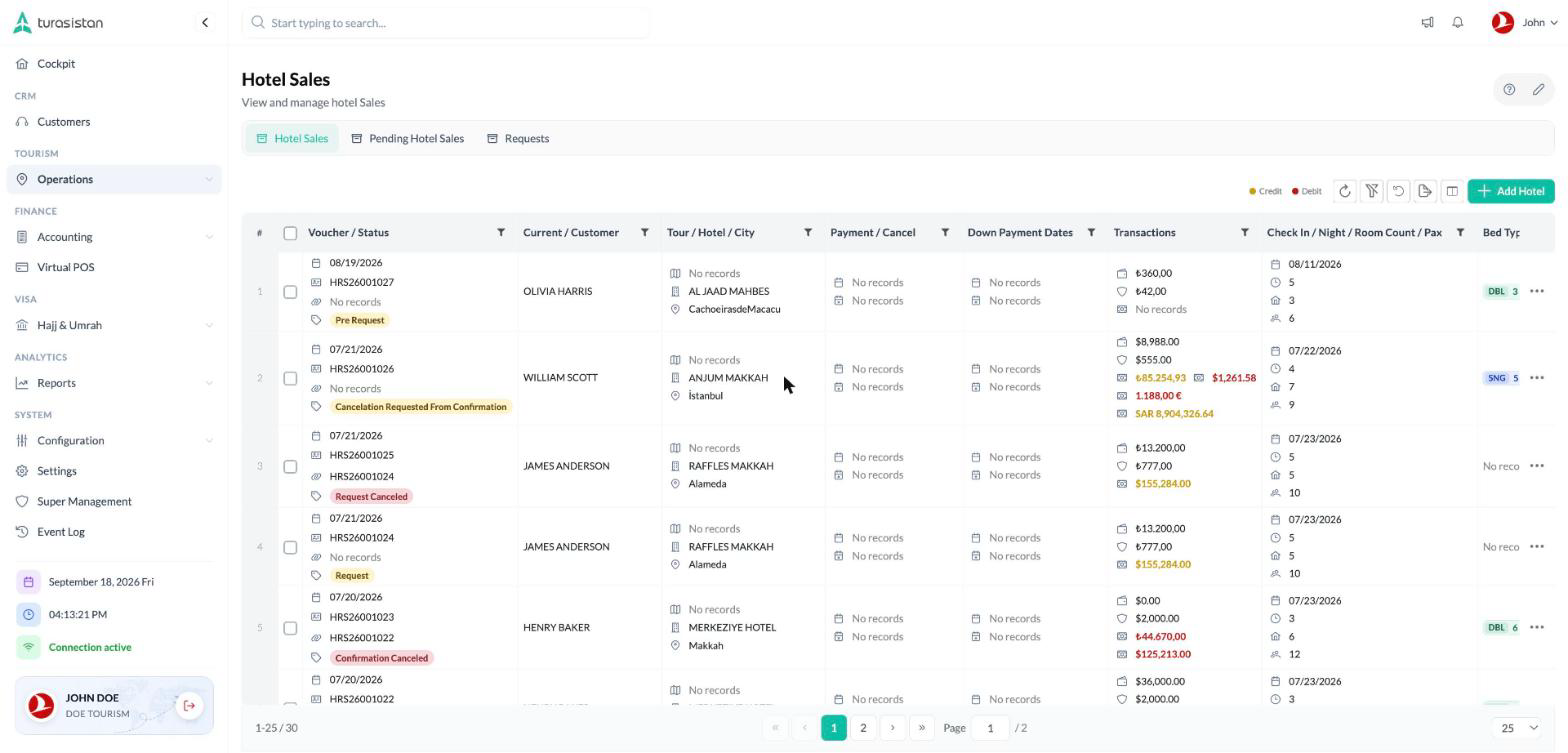Open the announcements megaphone icon
This screenshot has width=1568, height=753.
pos(1427,22)
